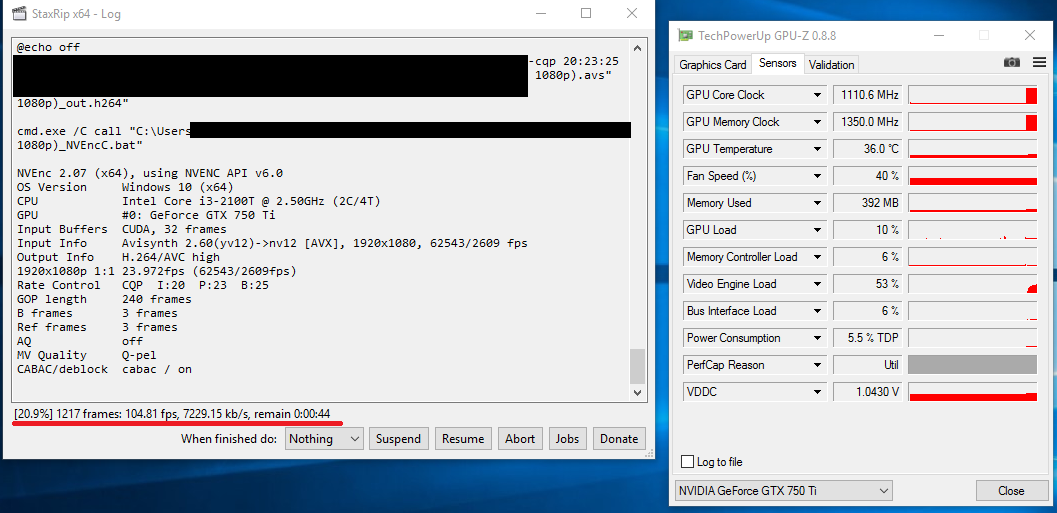Click the Video Engine Load graph
Image resolution: width=1057 pixels, height=513 pixels.
973,284
